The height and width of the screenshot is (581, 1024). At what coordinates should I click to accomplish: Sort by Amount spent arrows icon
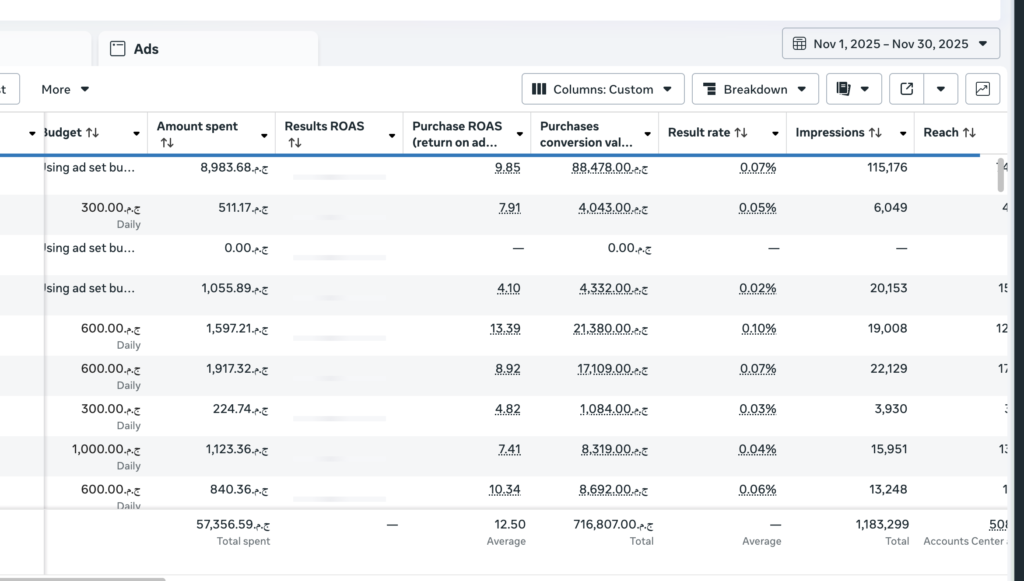pyautogui.click(x=167, y=142)
